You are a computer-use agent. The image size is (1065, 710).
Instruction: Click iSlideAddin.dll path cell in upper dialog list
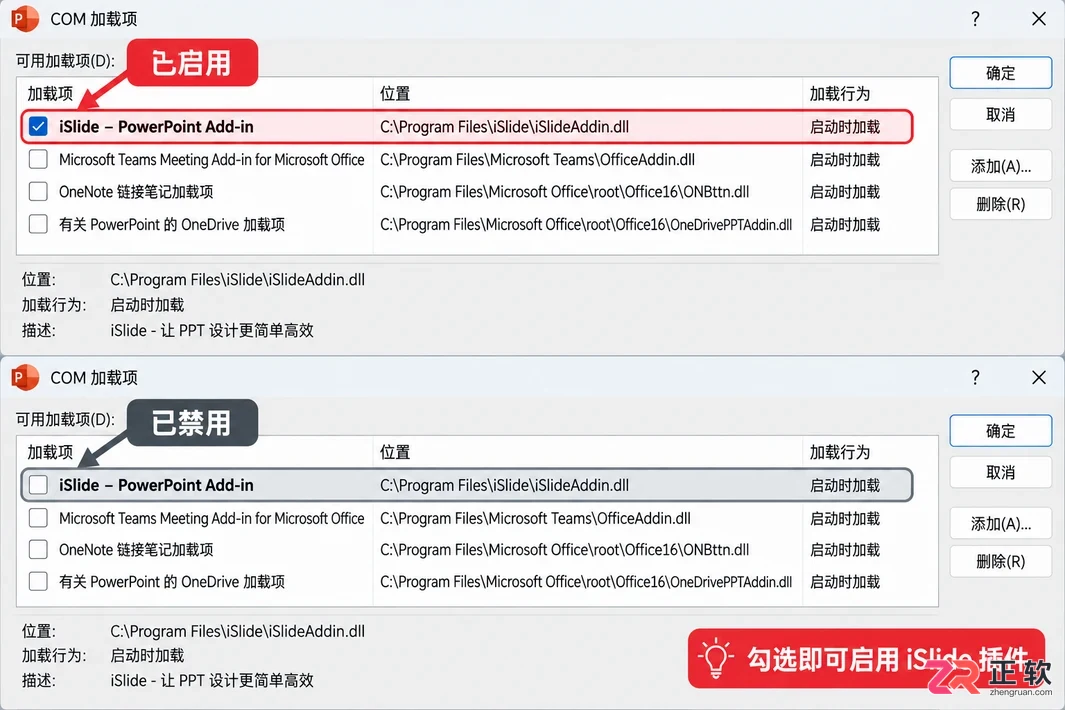(x=505, y=126)
